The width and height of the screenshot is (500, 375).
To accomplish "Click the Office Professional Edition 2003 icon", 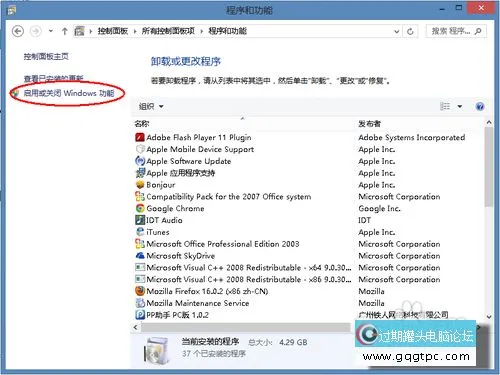I will [140, 244].
